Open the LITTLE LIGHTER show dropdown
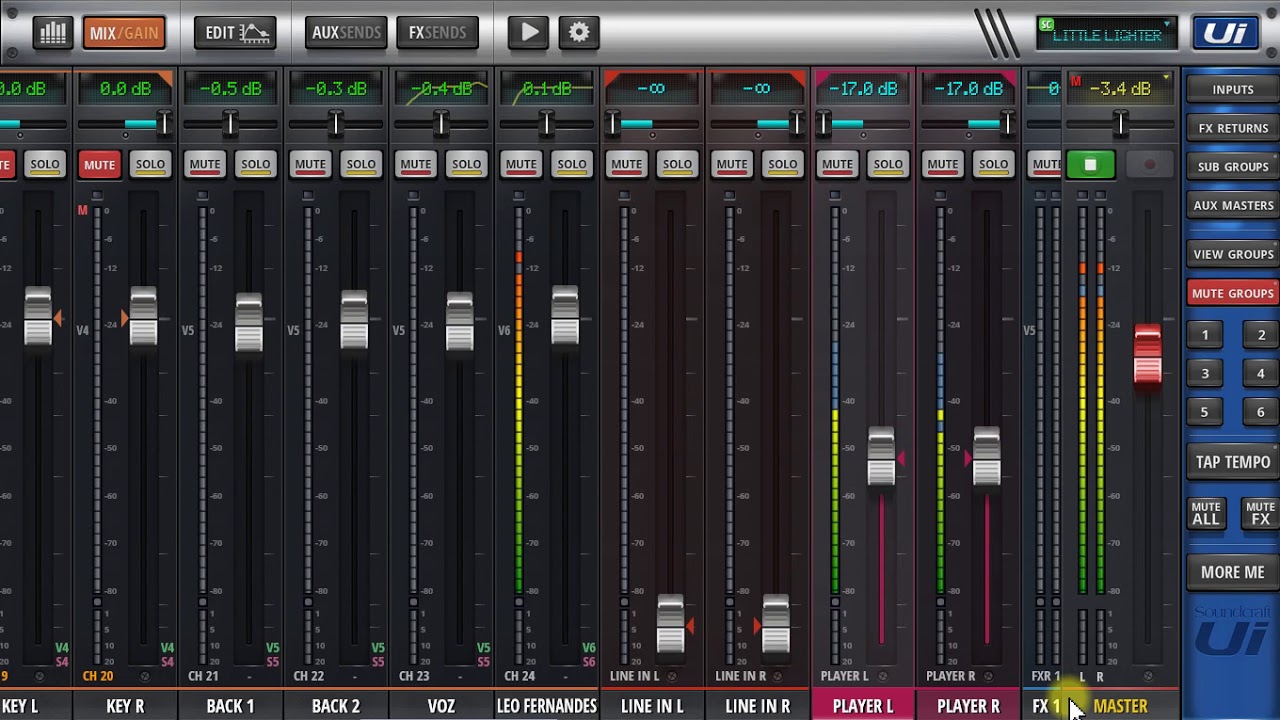The height and width of the screenshot is (720, 1280). [1106, 35]
